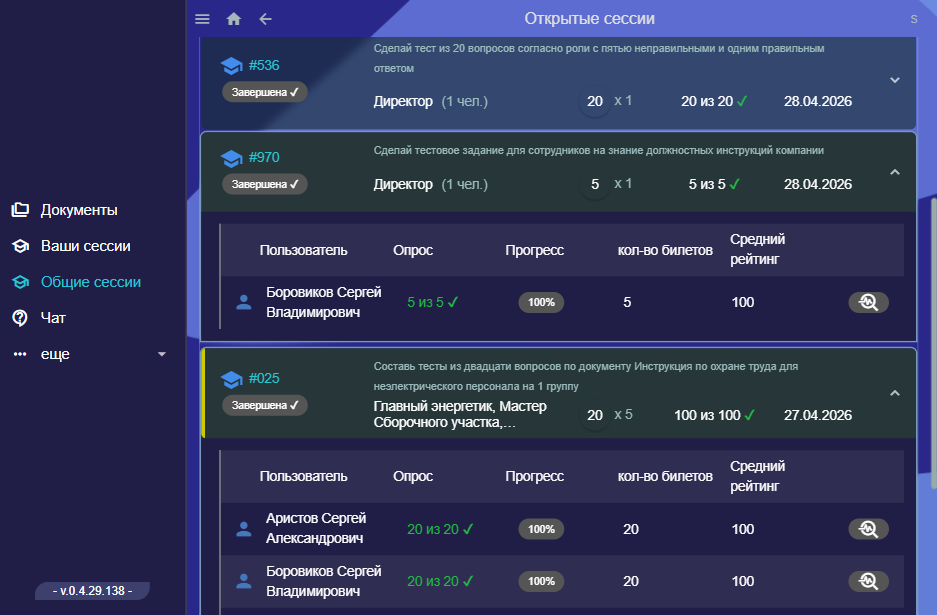This screenshot has width=937, height=615.
Task: Open session link #025
Action: pyautogui.click(x=264, y=378)
